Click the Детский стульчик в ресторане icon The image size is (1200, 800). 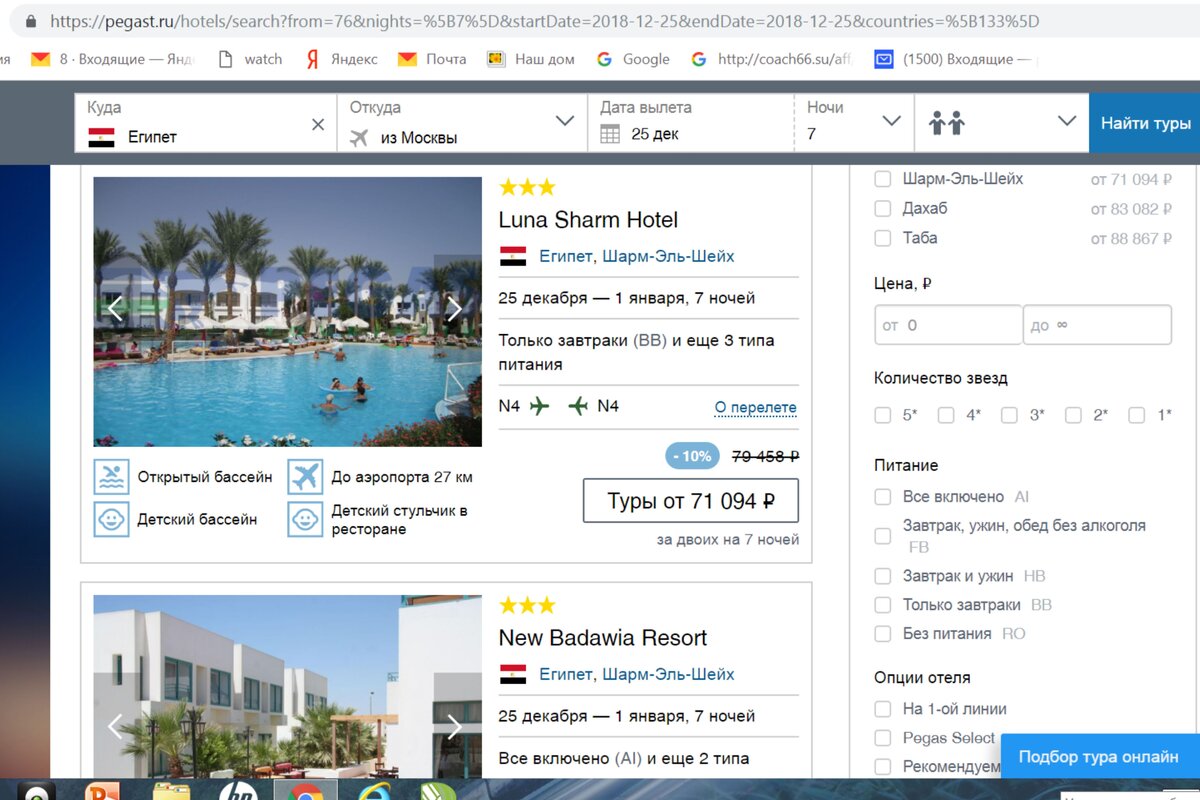pos(305,519)
